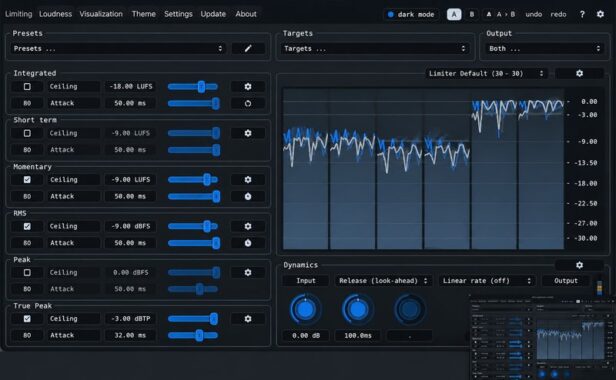
Task: Open Peak section gear settings
Action: (248, 272)
